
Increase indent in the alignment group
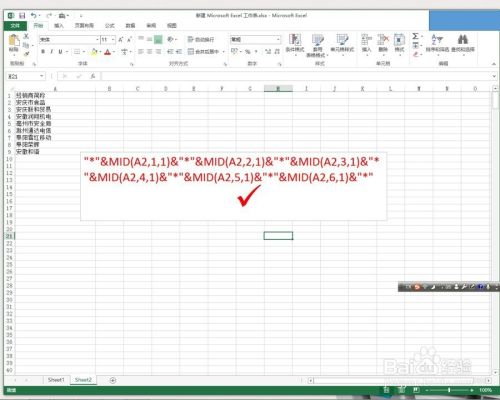click(179, 52)
